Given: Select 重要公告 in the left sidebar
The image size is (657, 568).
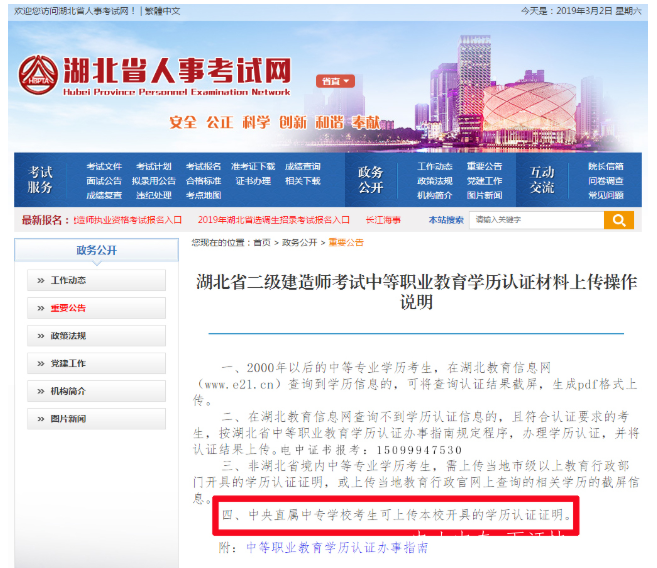Looking at the screenshot, I should pyautogui.click(x=96, y=308).
